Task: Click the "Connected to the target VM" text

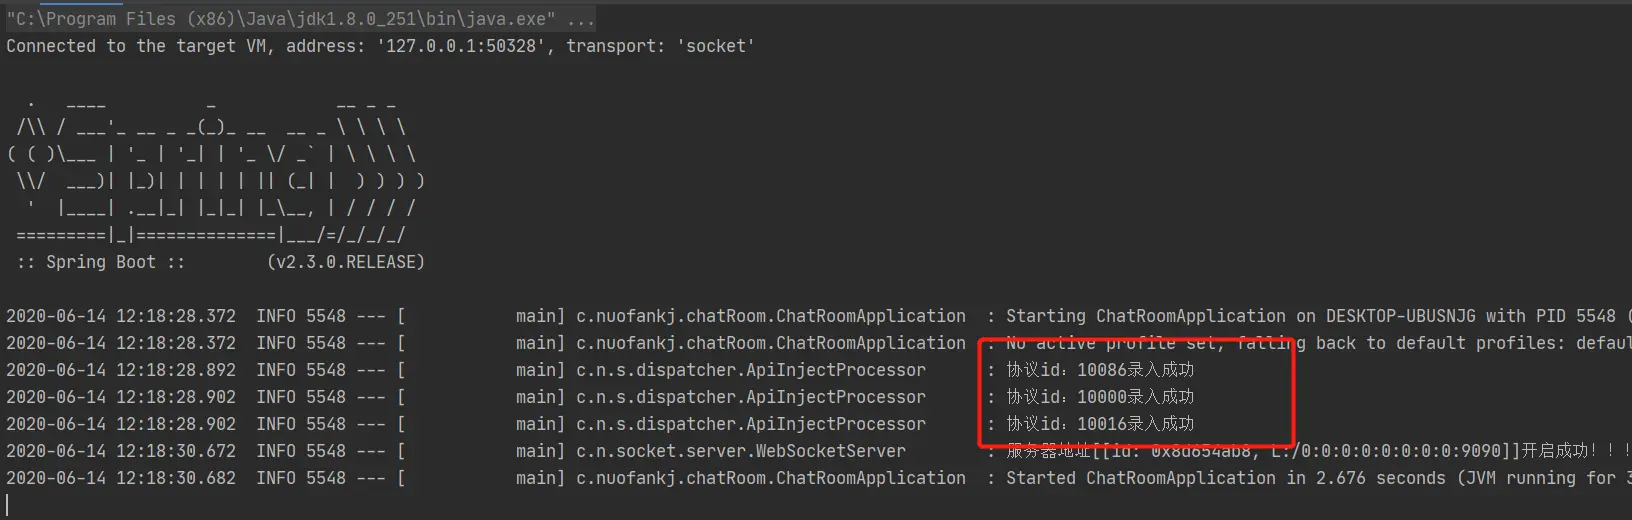Action: (x=136, y=46)
